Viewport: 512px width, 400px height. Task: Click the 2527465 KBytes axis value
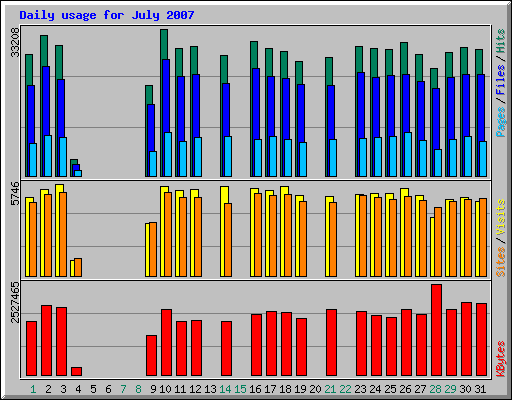(15, 303)
